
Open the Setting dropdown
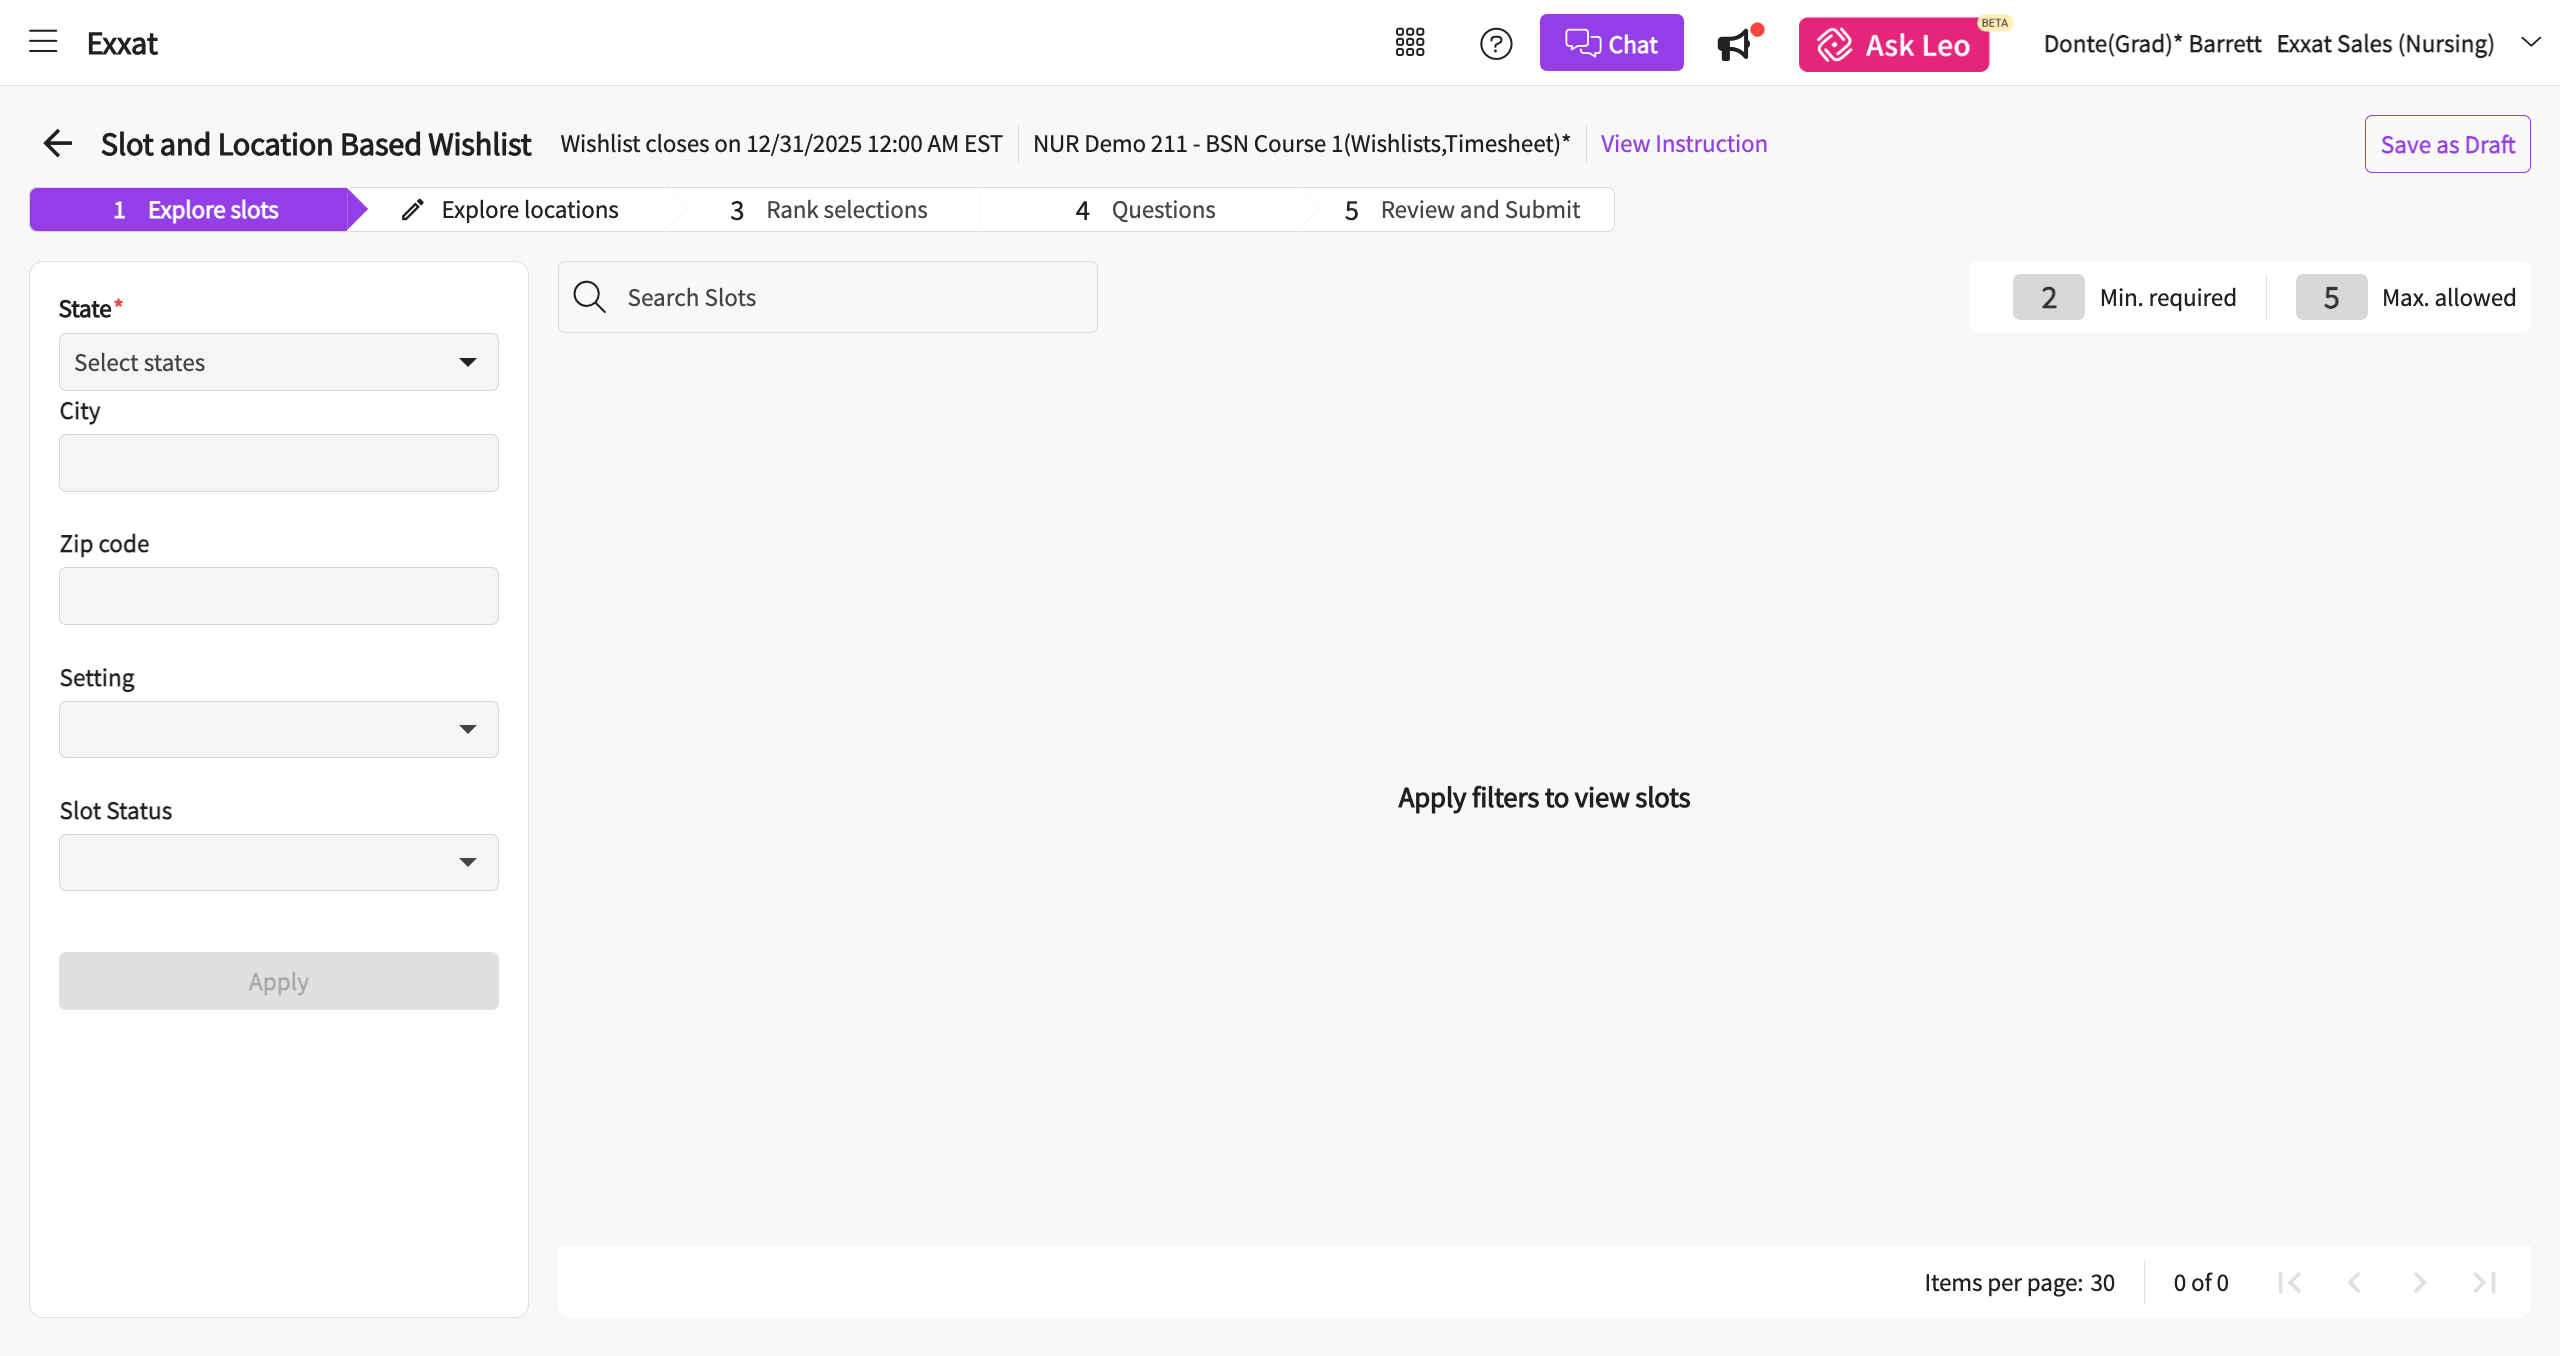pyautogui.click(x=278, y=729)
